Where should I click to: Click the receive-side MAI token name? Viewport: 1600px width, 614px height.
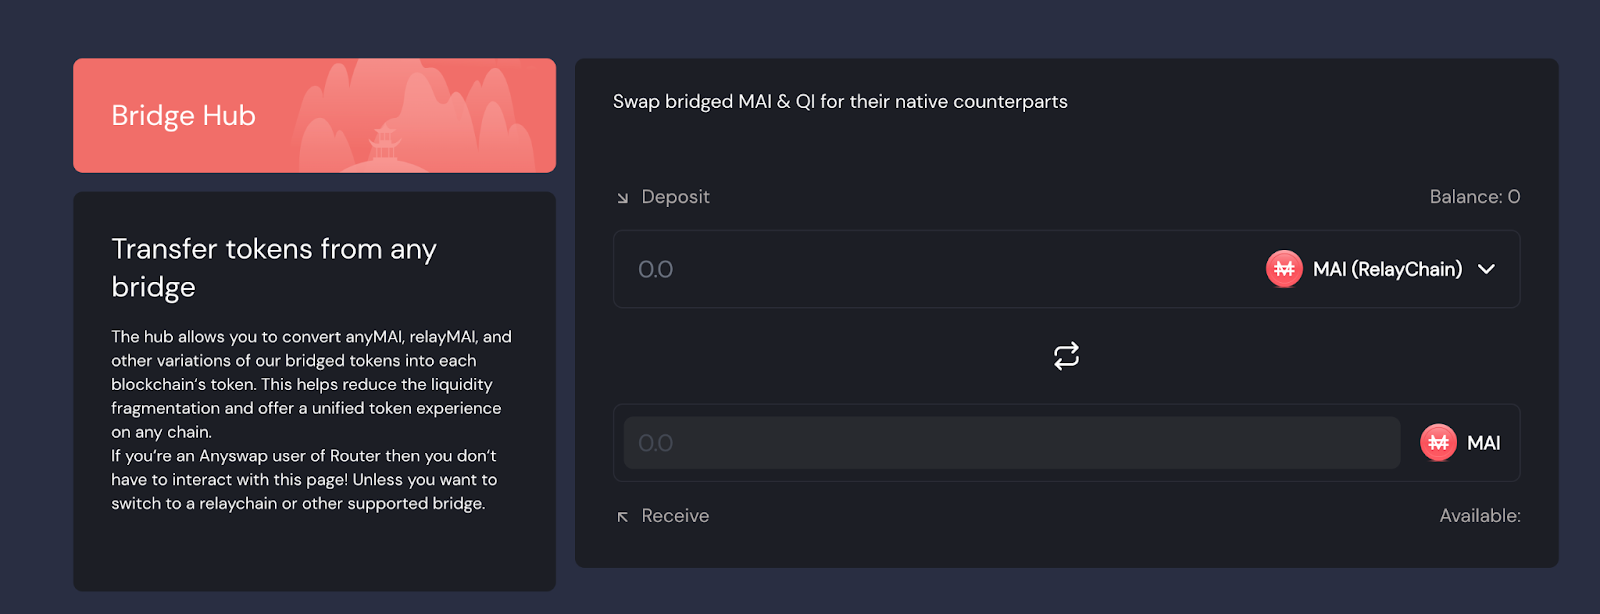pos(1483,443)
